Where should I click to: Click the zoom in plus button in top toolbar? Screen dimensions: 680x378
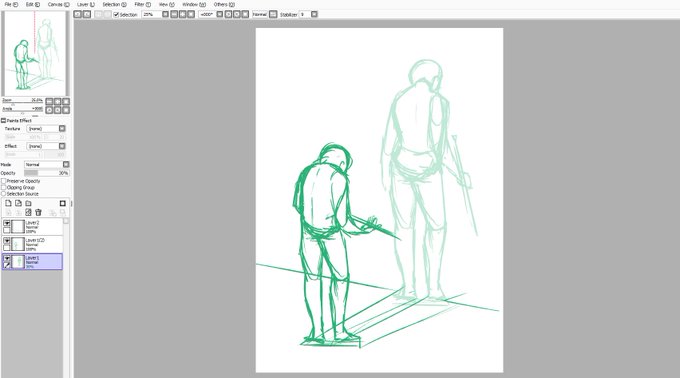[x=182, y=14]
